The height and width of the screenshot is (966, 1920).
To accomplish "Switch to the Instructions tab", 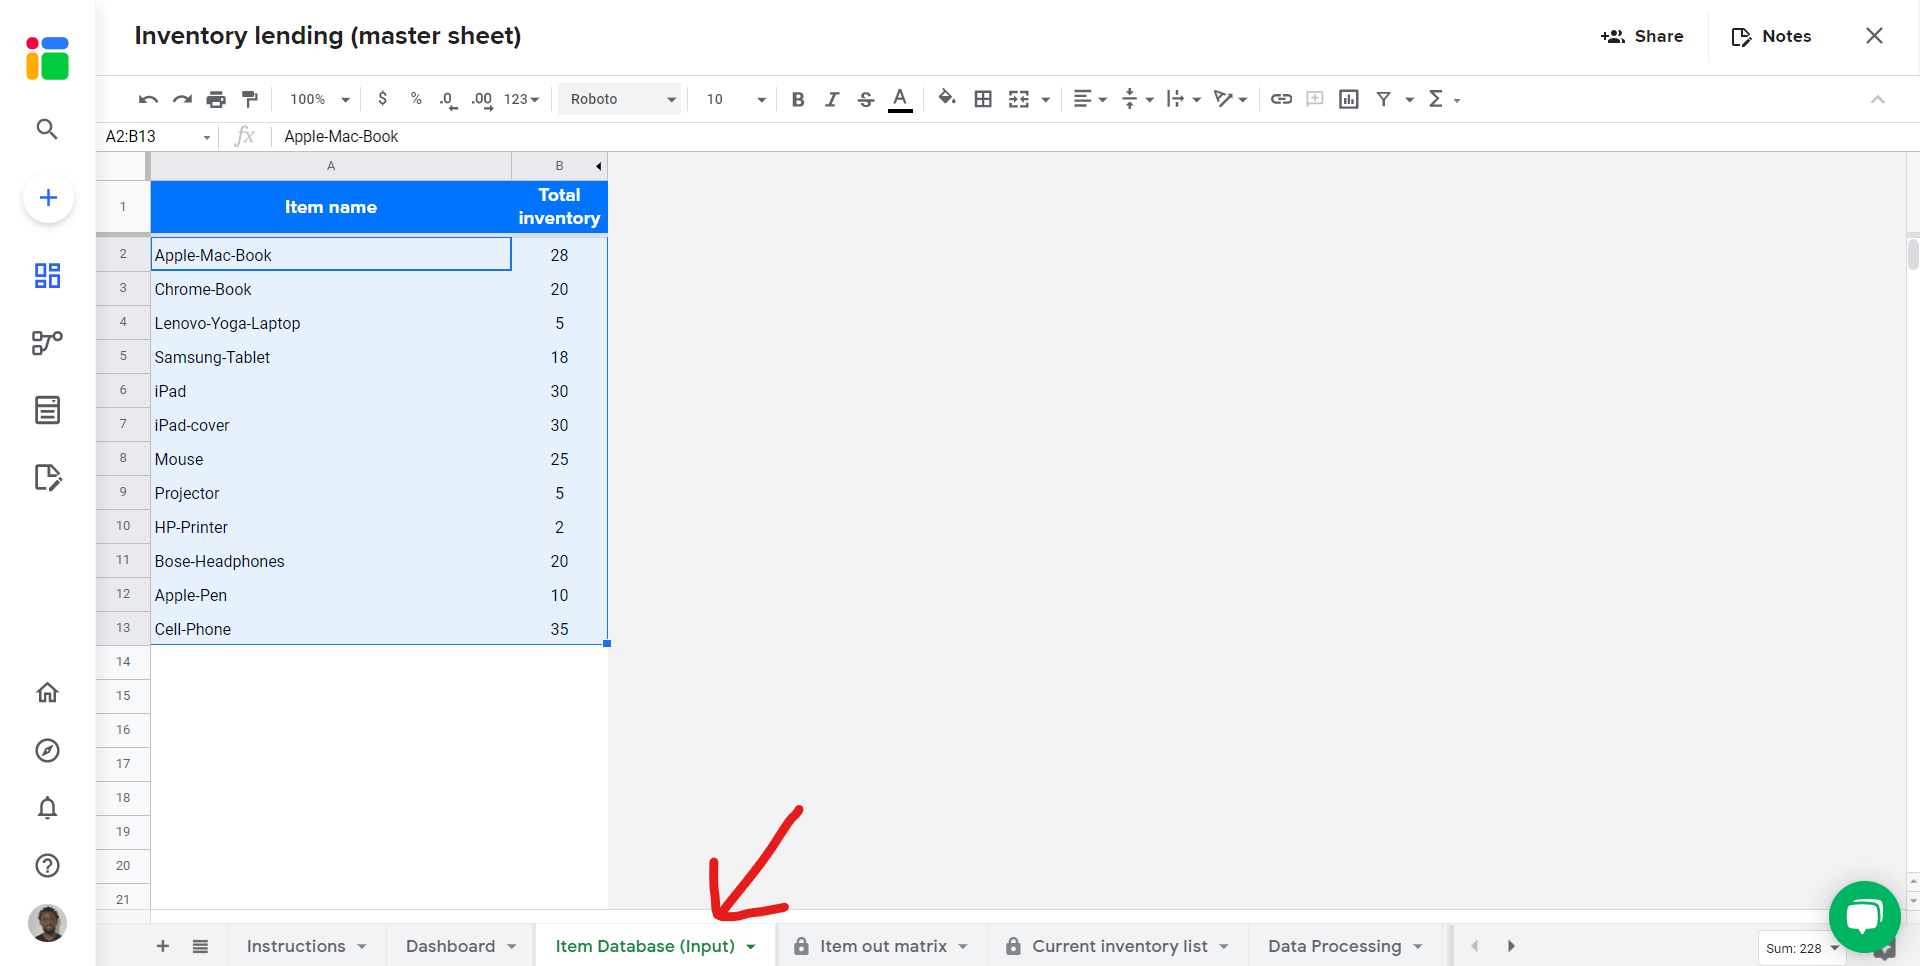I will tap(307, 946).
